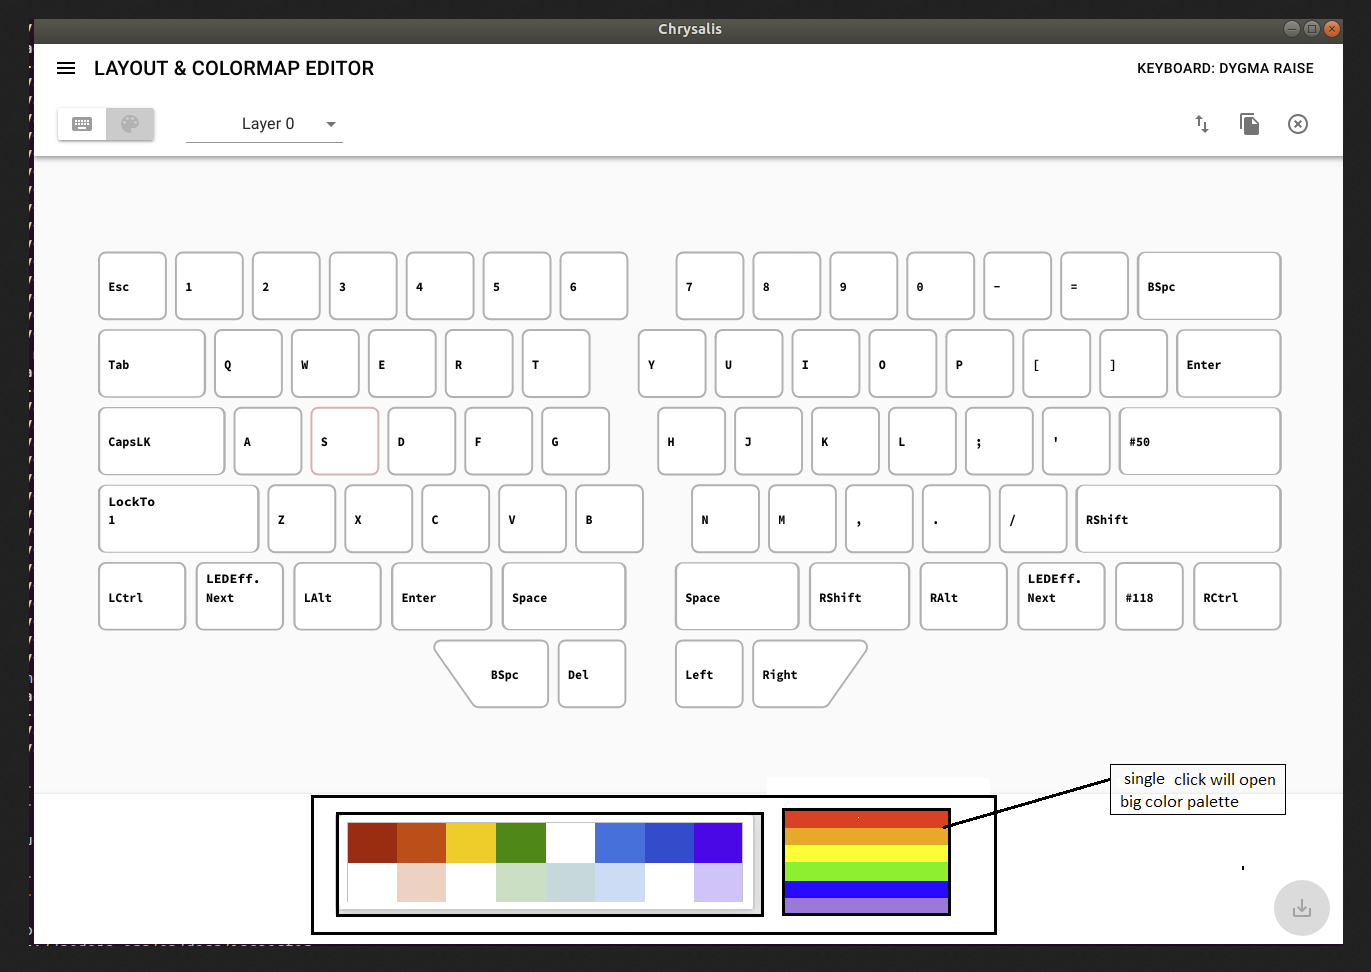This screenshot has width=1371, height=972.
Task: Toggle to colormap view in the editor switch
Action: pyautogui.click(x=130, y=123)
